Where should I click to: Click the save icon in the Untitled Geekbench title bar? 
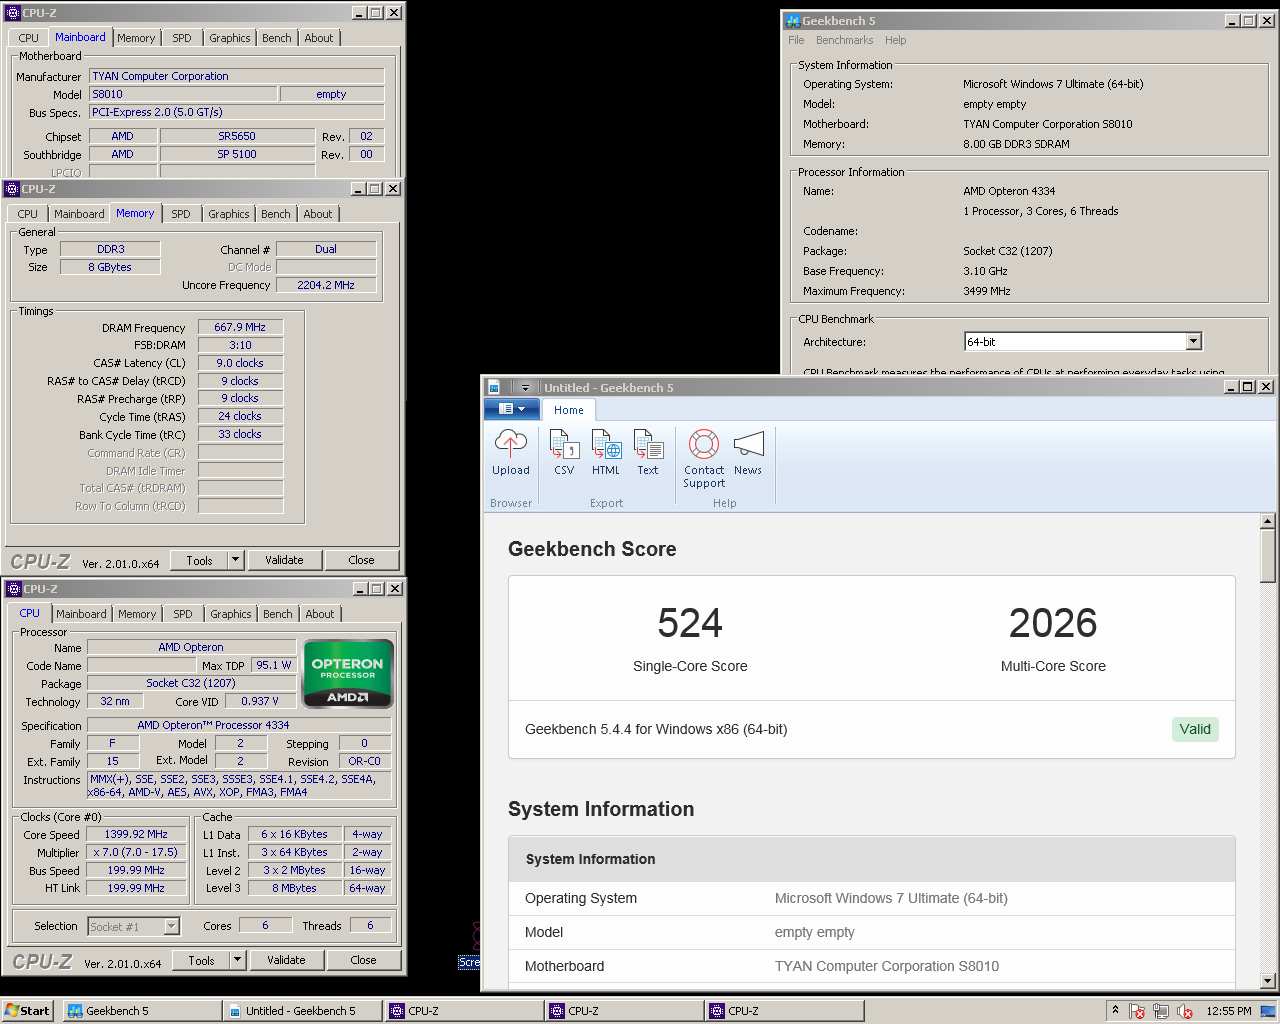click(494, 388)
